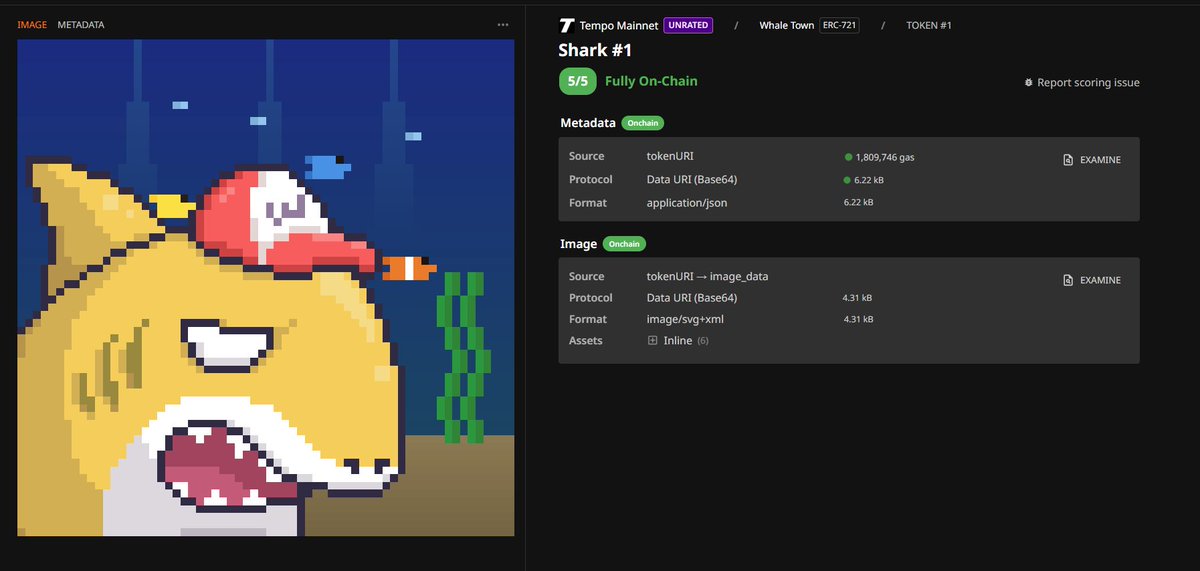Open the Tempo Mainnet breadcrumb link

(618, 25)
